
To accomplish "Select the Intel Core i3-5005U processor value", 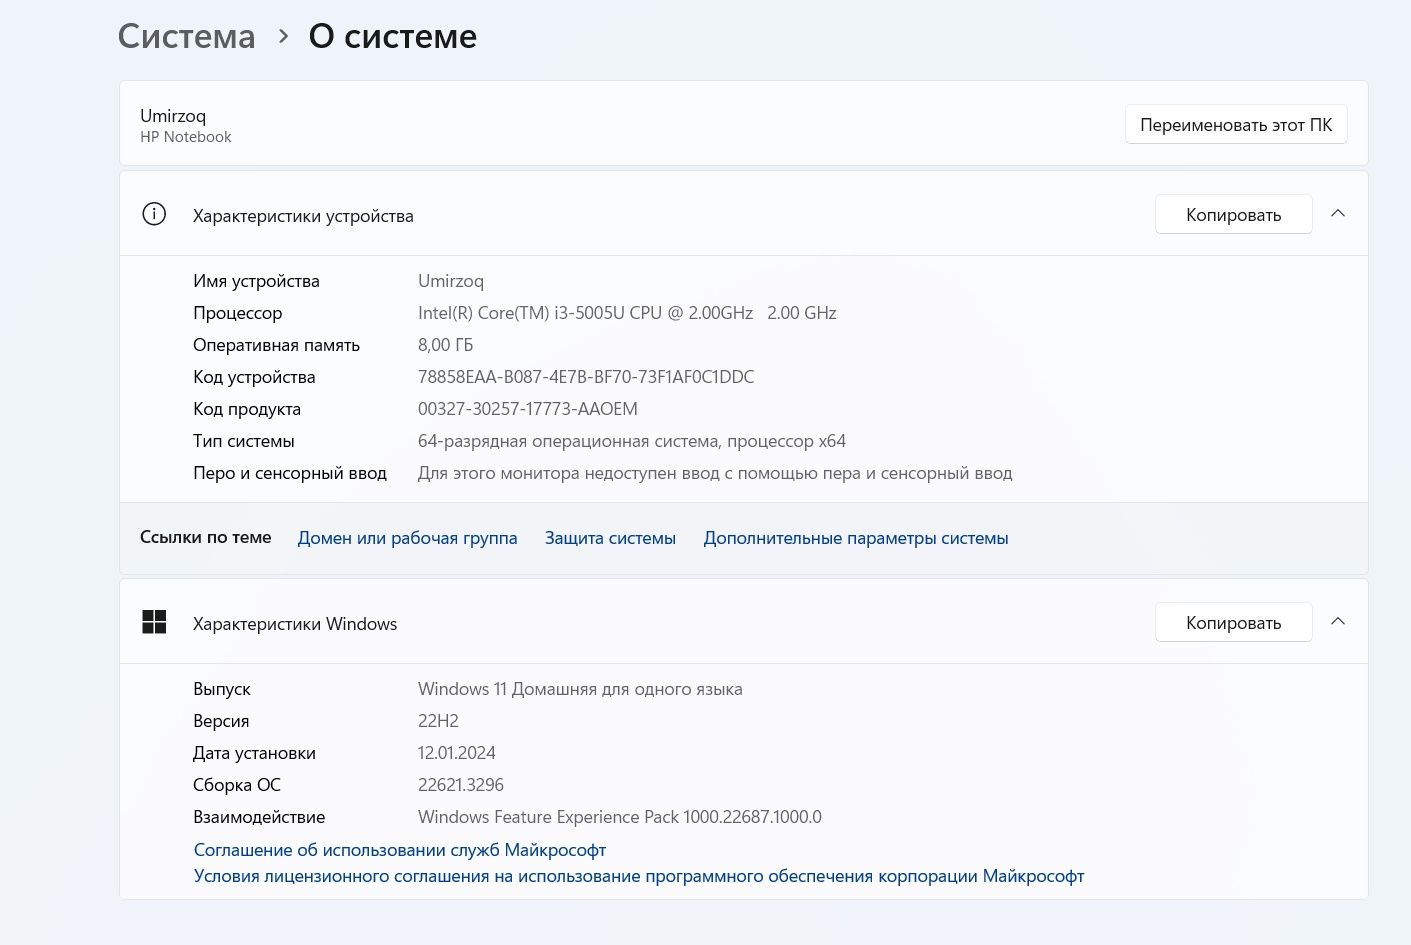I will 627,313.
